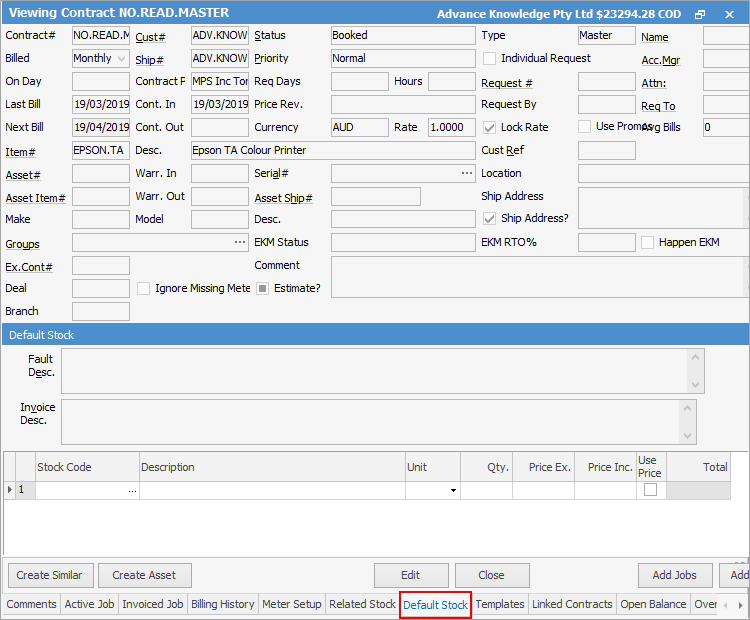Click the Request # link label

507,83
